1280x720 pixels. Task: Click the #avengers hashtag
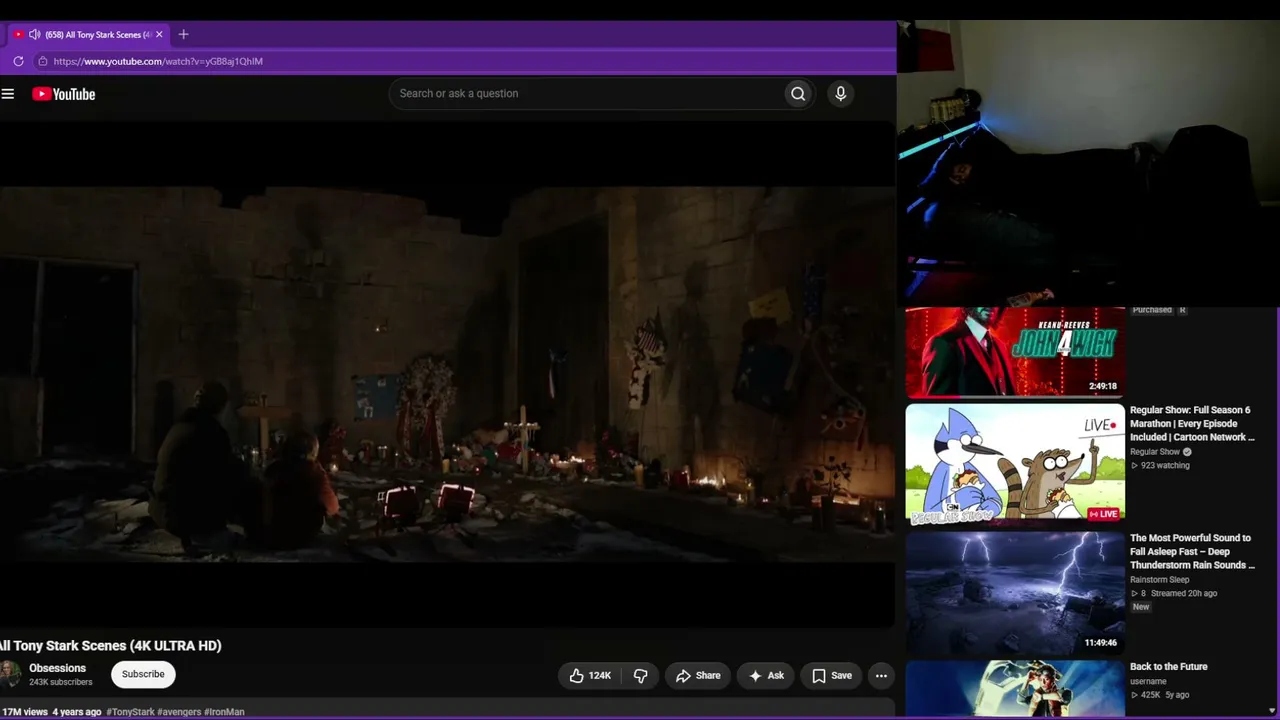point(179,712)
